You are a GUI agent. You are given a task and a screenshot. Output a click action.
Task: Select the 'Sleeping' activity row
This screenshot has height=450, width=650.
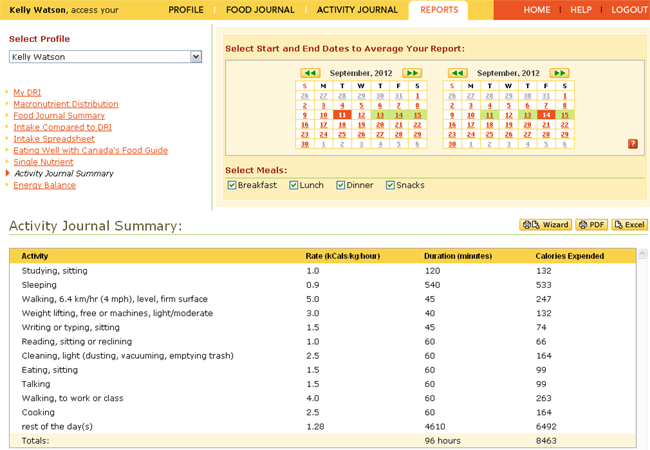click(323, 285)
